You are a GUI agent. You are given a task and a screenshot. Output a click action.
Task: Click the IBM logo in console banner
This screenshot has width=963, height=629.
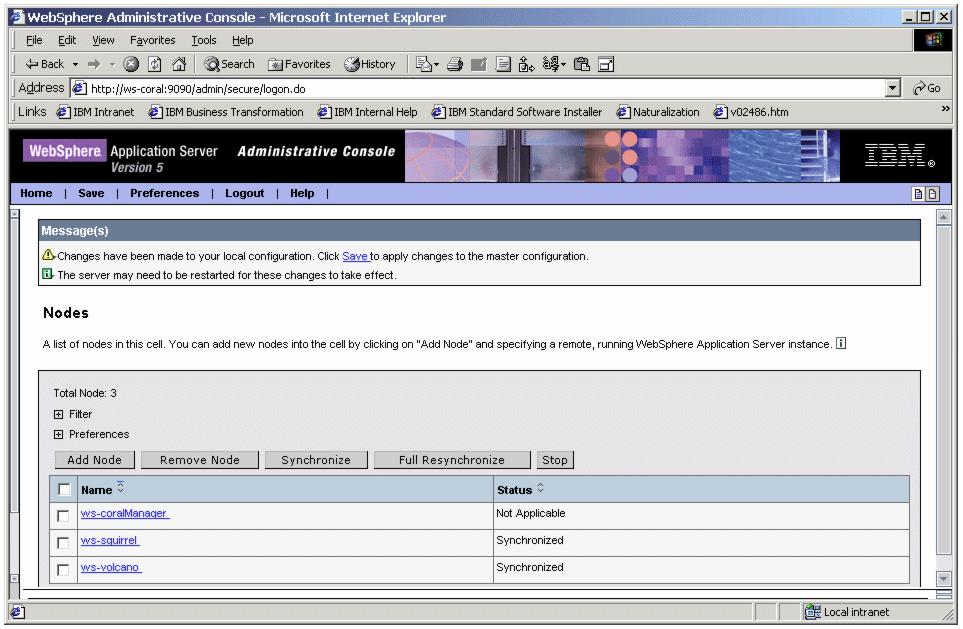900,155
